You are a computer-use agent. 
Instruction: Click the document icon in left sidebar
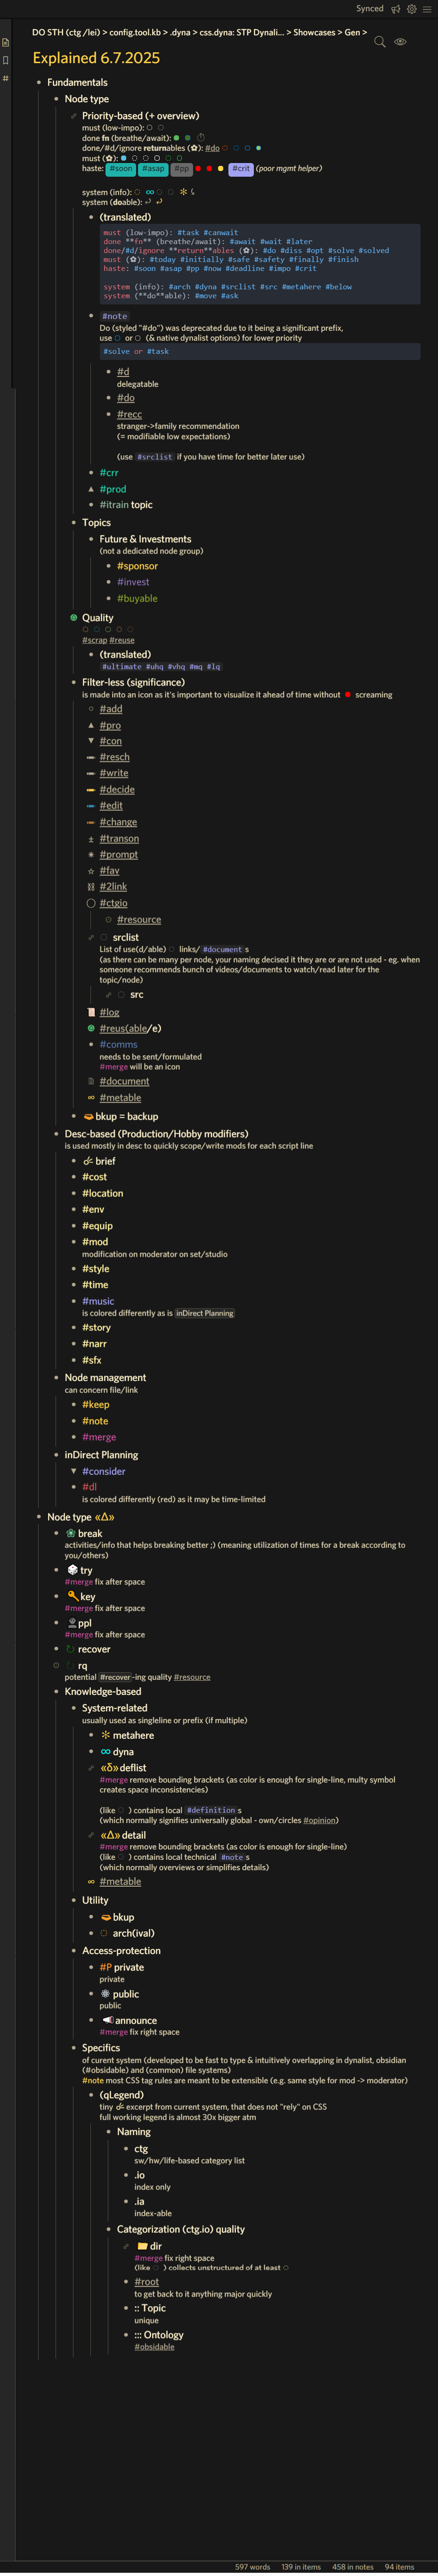[x=5, y=43]
